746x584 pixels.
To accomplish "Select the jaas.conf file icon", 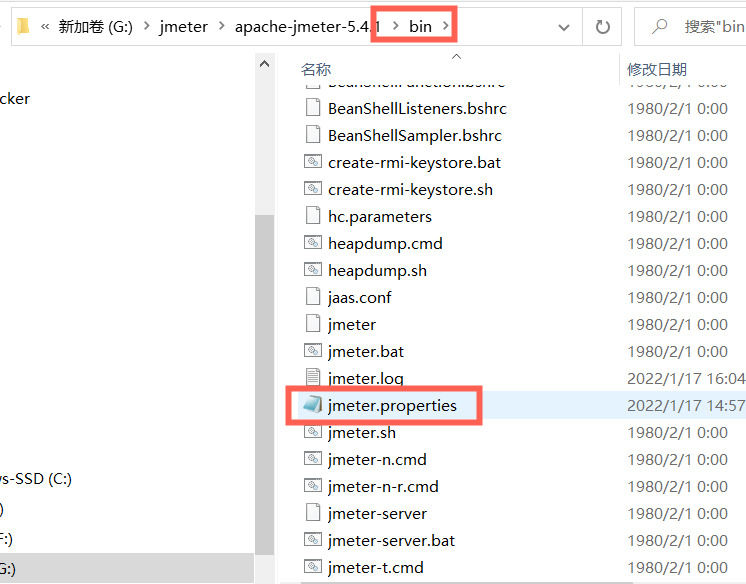I will (x=313, y=297).
